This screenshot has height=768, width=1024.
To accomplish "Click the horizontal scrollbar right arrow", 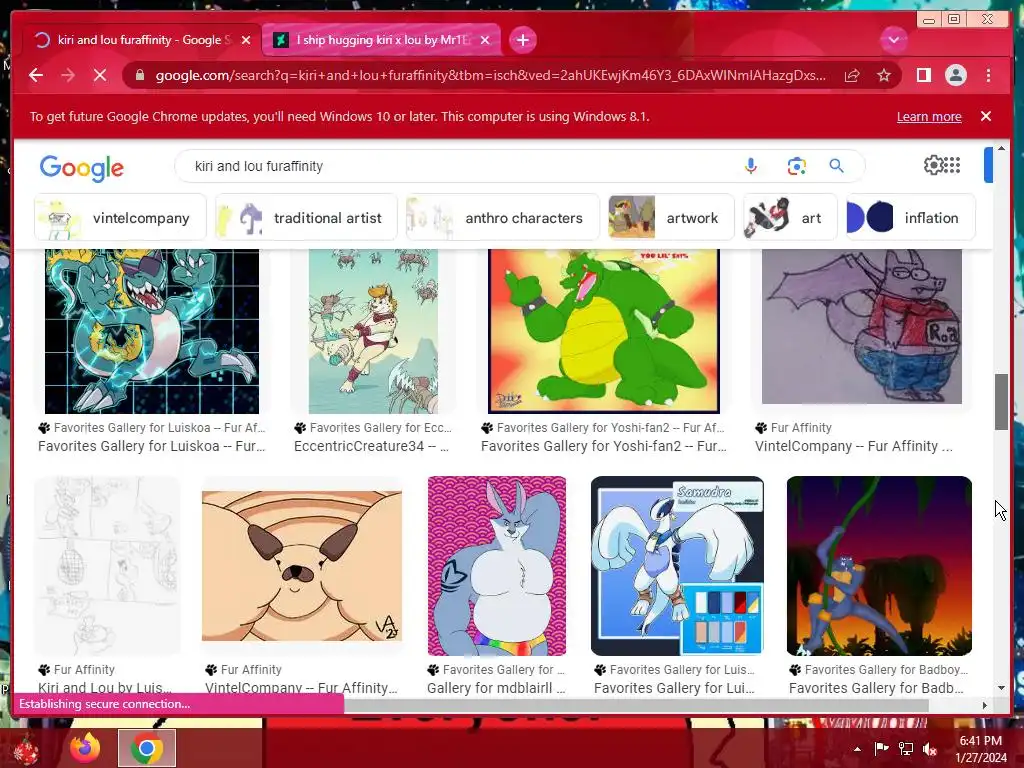I will (985, 705).
